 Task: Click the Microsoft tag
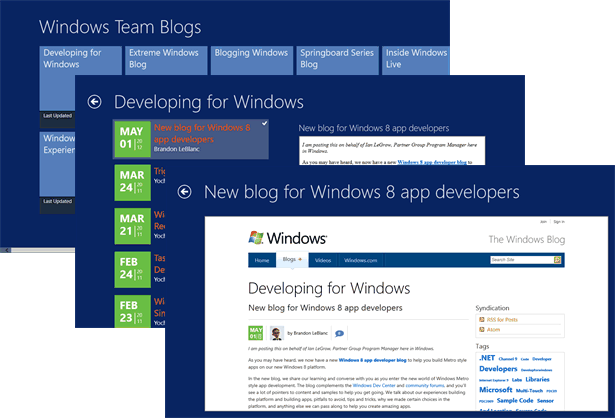coord(496,390)
